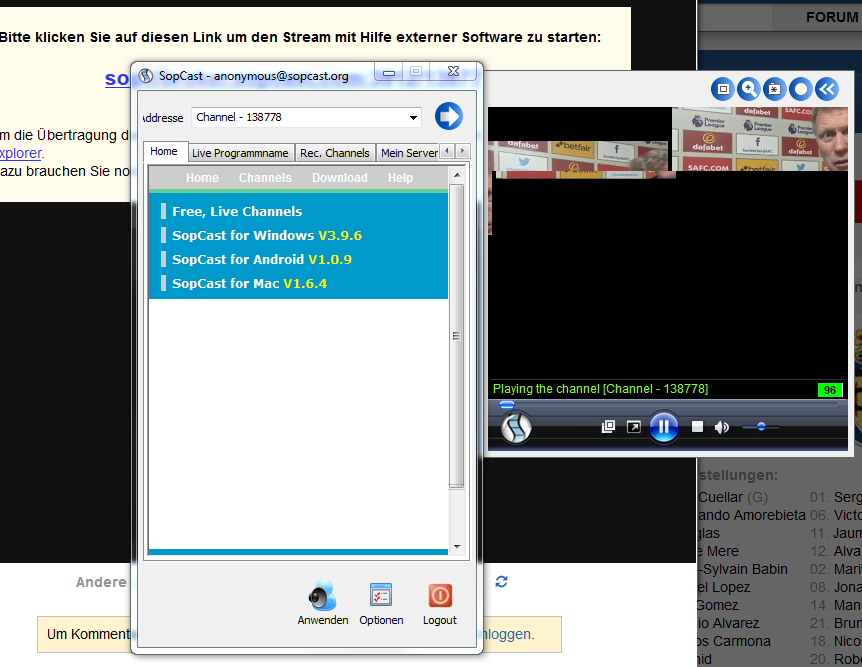Click the magnifier zoom icon above the video
Image resolution: width=862 pixels, height=667 pixels.
[749, 89]
